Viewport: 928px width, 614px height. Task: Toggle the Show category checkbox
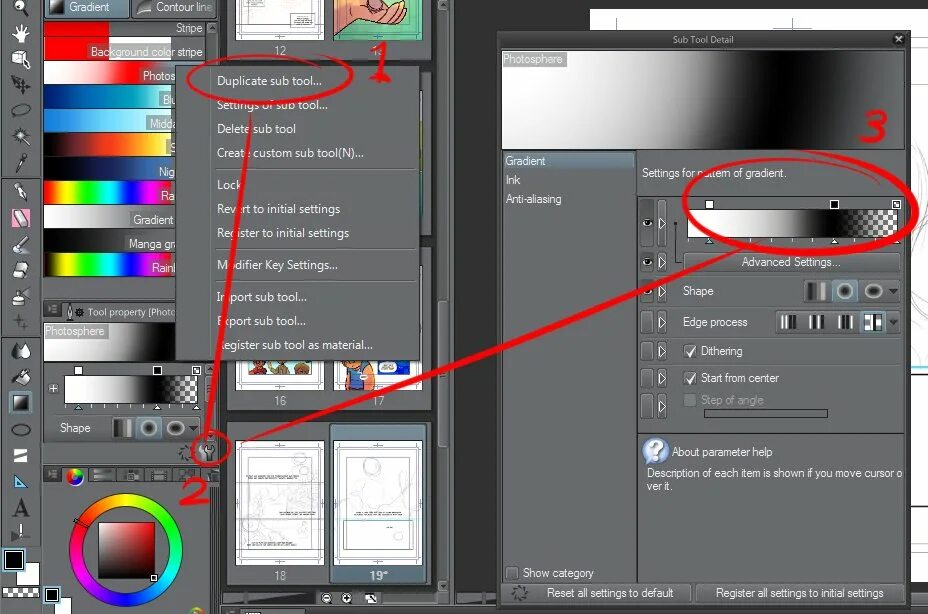tap(512, 573)
